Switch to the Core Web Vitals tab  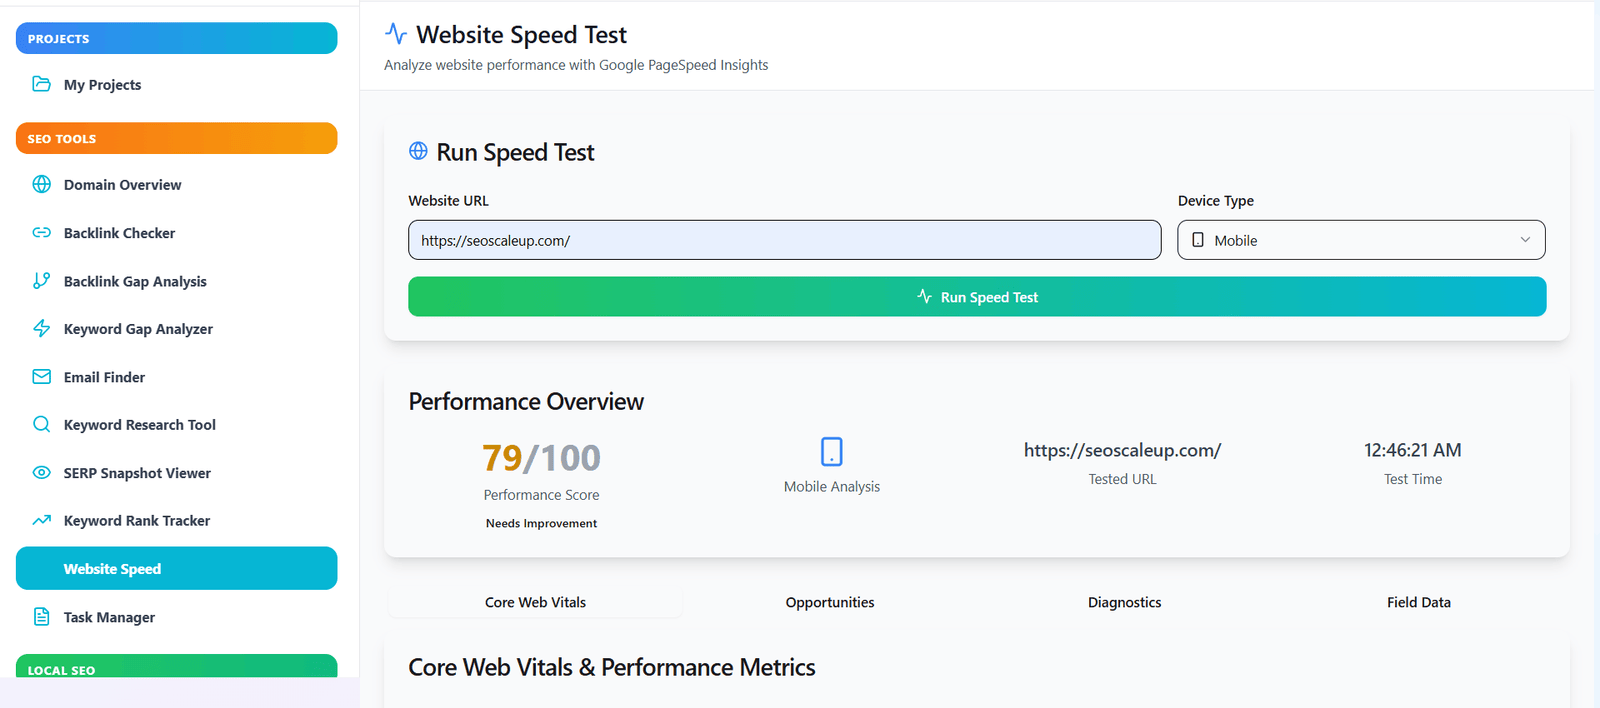pos(535,602)
